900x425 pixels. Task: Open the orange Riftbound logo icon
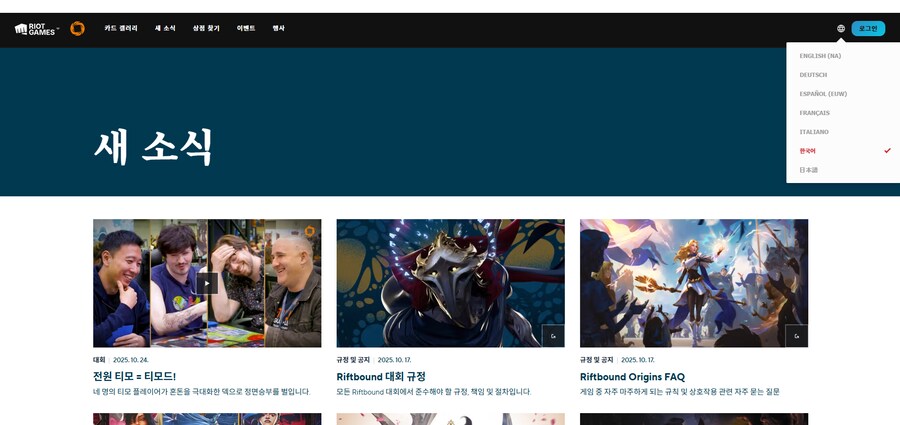click(77, 29)
